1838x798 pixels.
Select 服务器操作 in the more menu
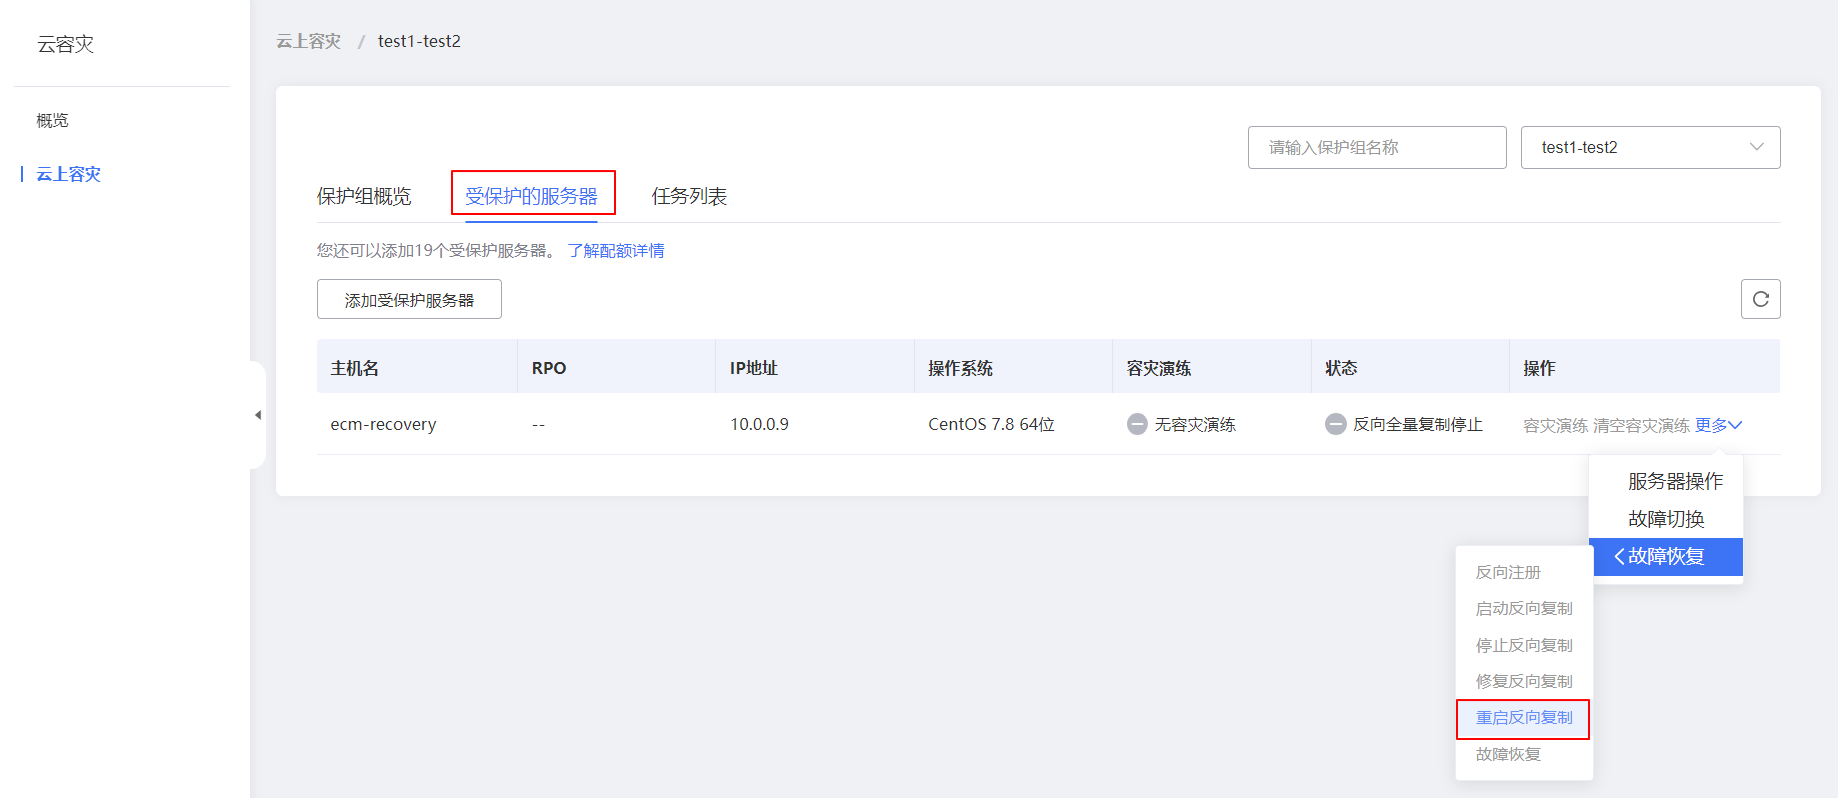click(1675, 481)
